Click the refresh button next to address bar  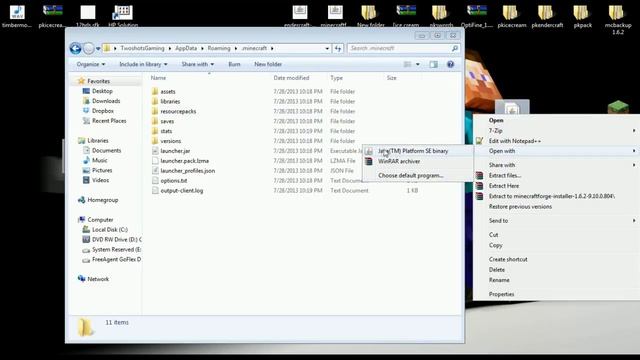(x=338, y=49)
